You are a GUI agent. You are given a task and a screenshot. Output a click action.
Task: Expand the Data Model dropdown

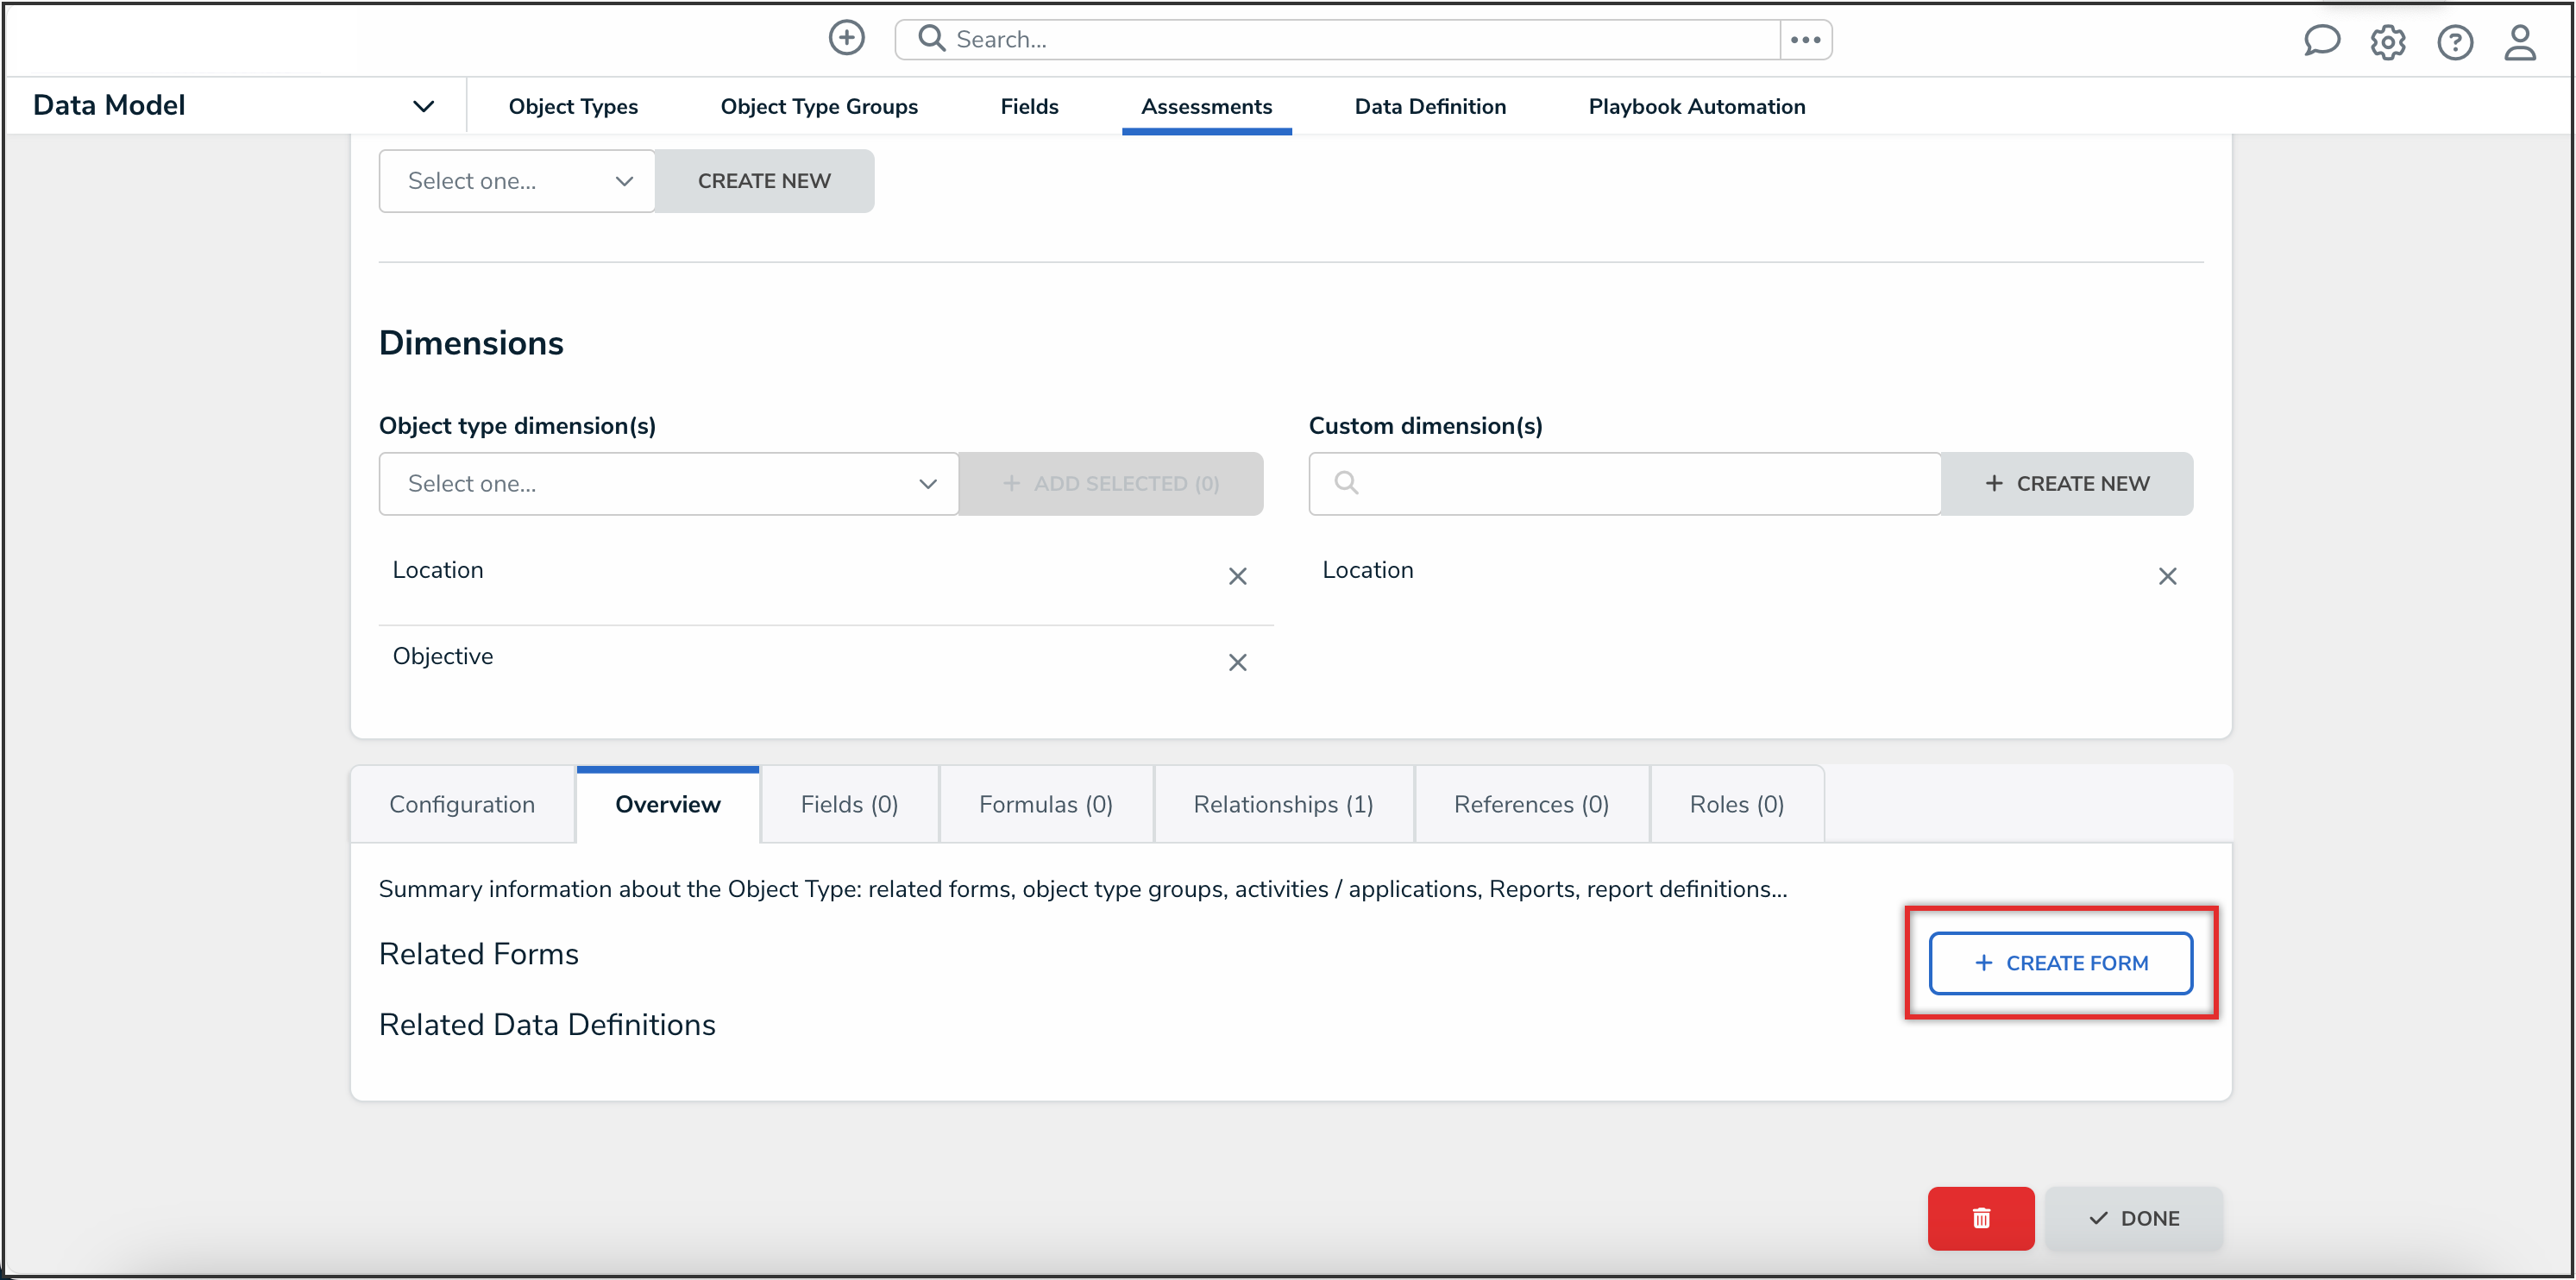point(424,105)
